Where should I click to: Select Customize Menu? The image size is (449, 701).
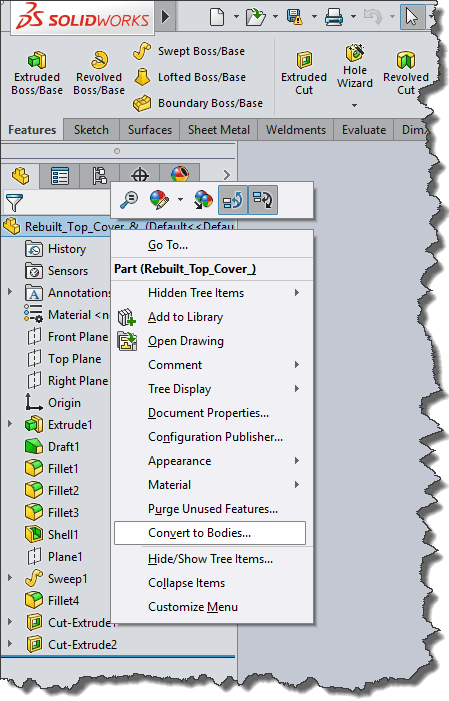click(x=212, y=607)
